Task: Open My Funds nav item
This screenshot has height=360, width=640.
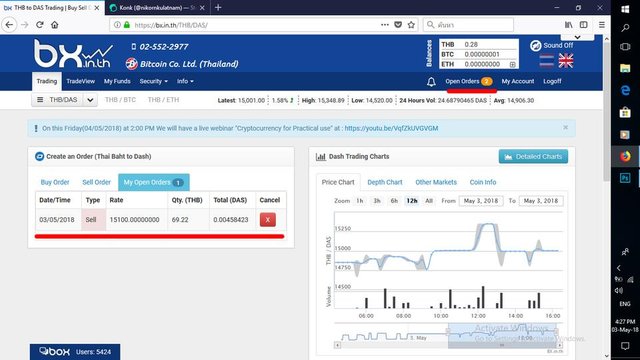Action: (117, 81)
